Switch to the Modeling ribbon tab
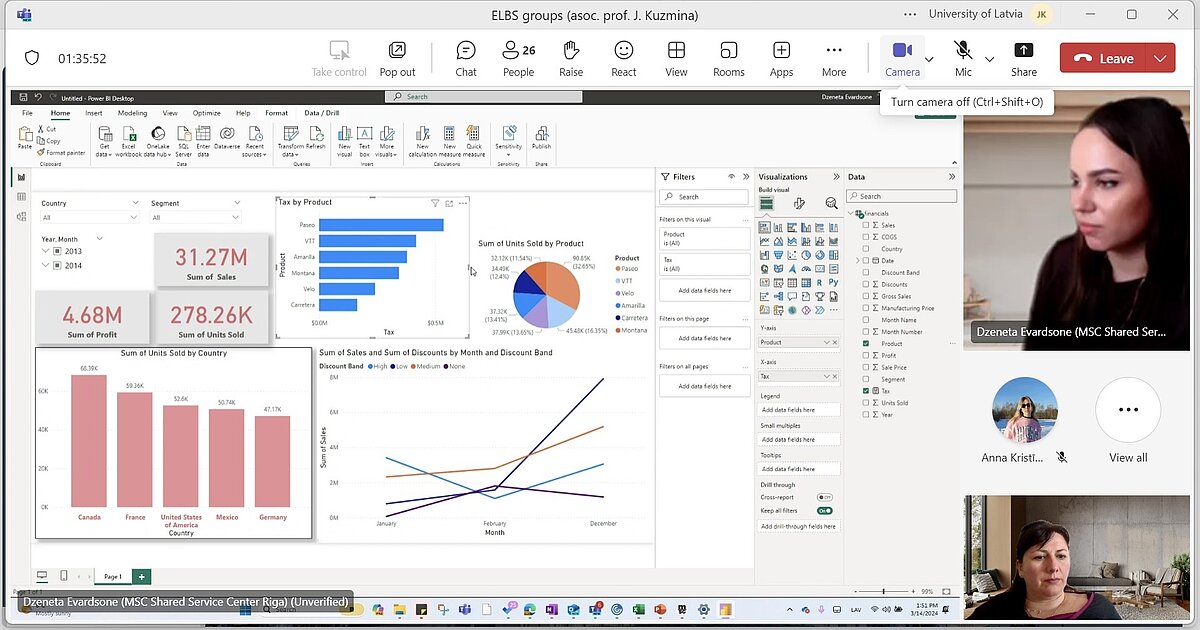 pos(132,113)
